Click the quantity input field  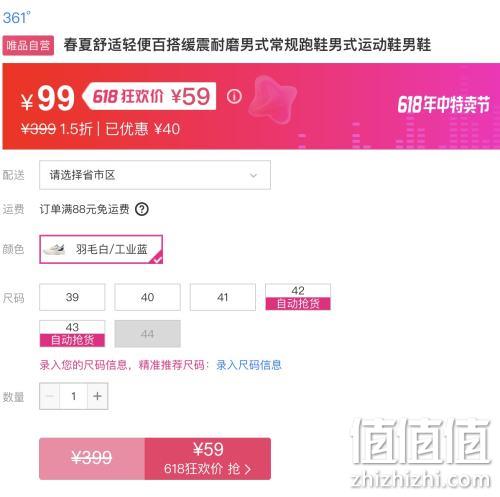[73, 396]
